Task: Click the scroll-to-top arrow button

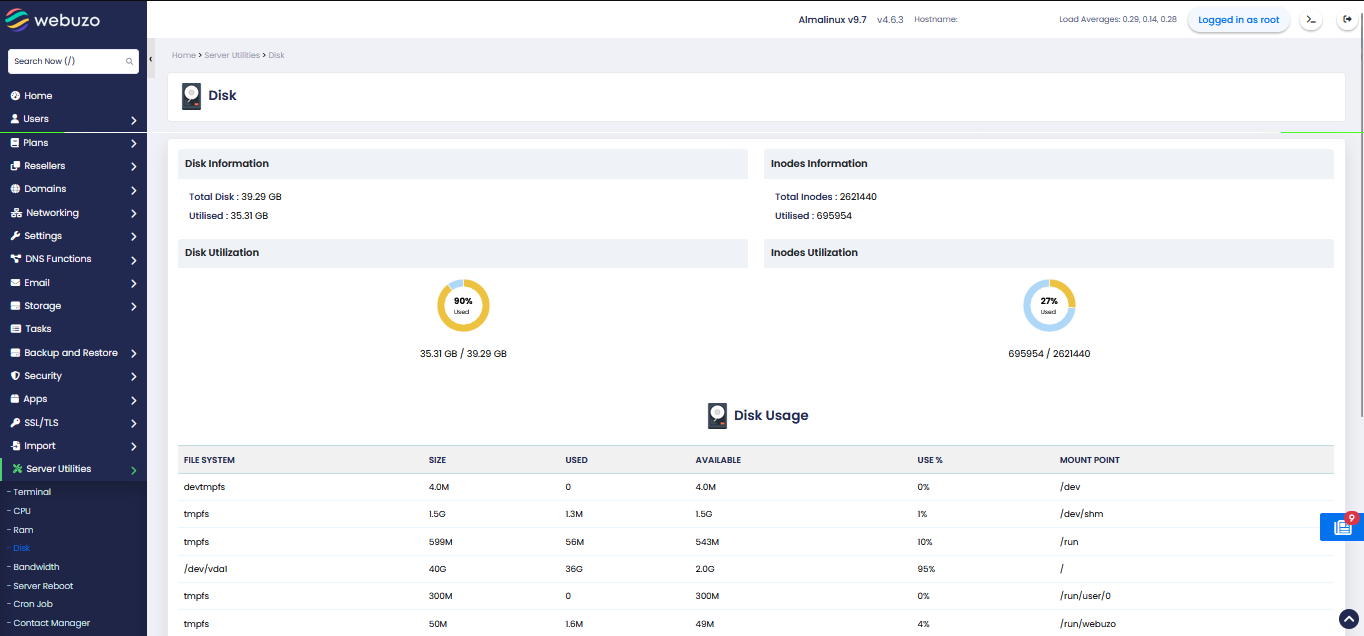Action: coord(1349,619)
